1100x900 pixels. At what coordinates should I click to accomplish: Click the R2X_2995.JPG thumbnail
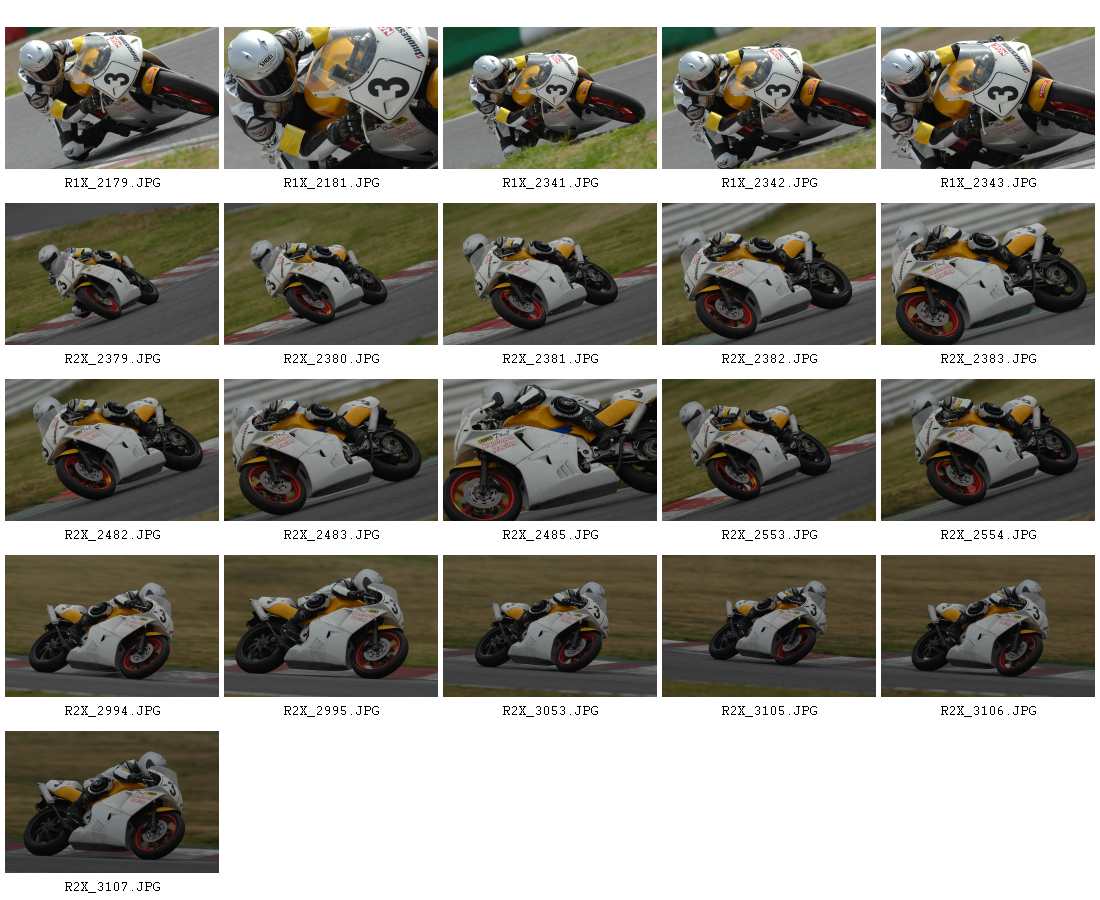pos(331,626)
